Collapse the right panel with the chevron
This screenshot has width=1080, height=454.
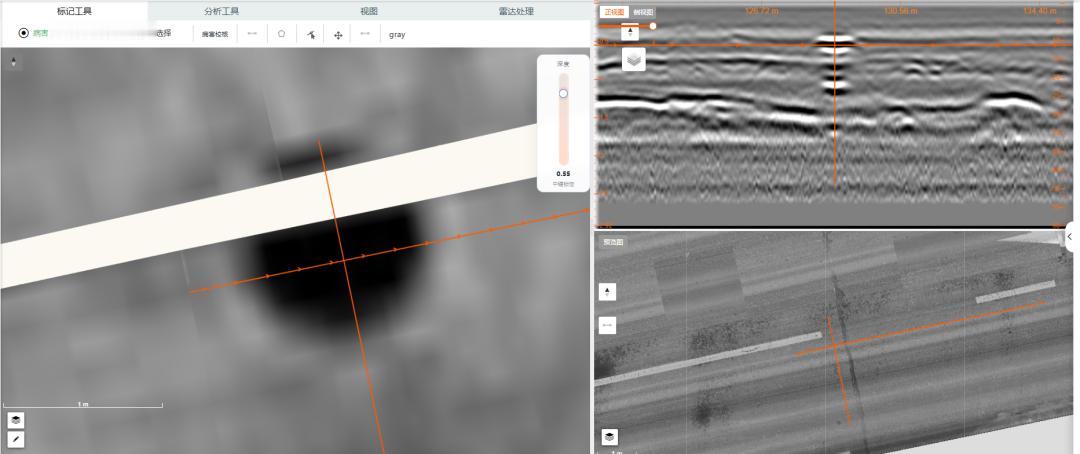[1070, 236]
